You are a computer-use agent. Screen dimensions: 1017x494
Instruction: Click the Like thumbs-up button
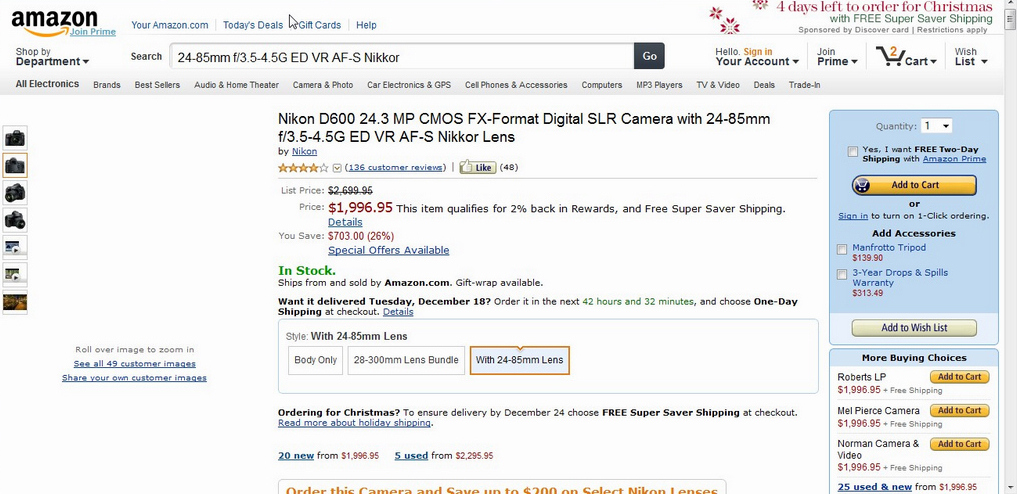(477, 167)
